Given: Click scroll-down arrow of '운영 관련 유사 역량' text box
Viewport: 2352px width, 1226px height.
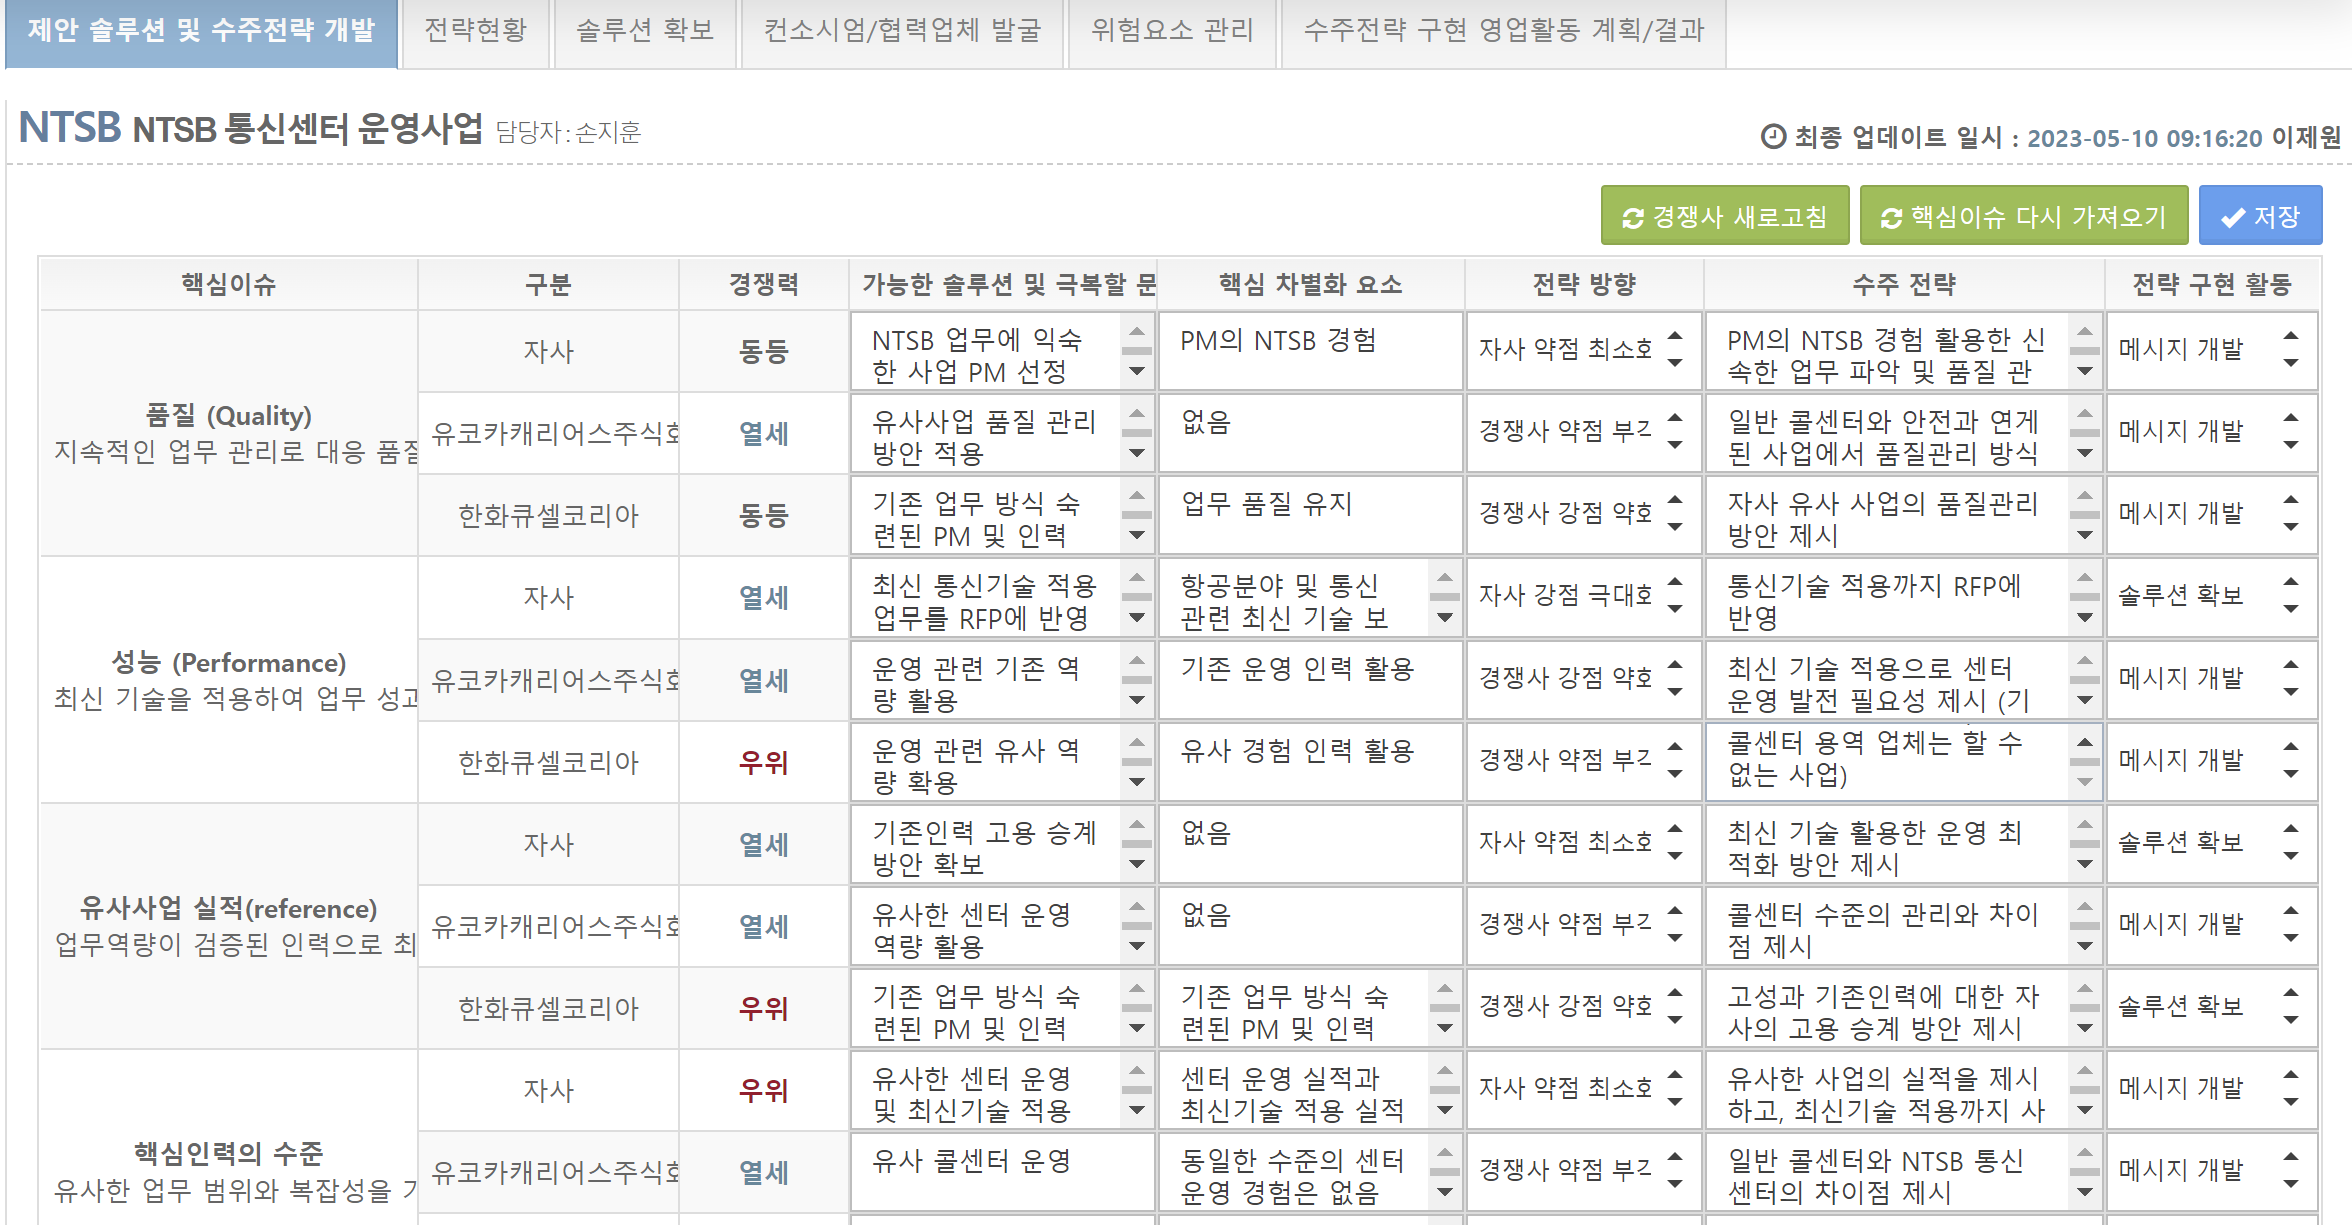Looking at the screenshot, I should point(1137,783).
